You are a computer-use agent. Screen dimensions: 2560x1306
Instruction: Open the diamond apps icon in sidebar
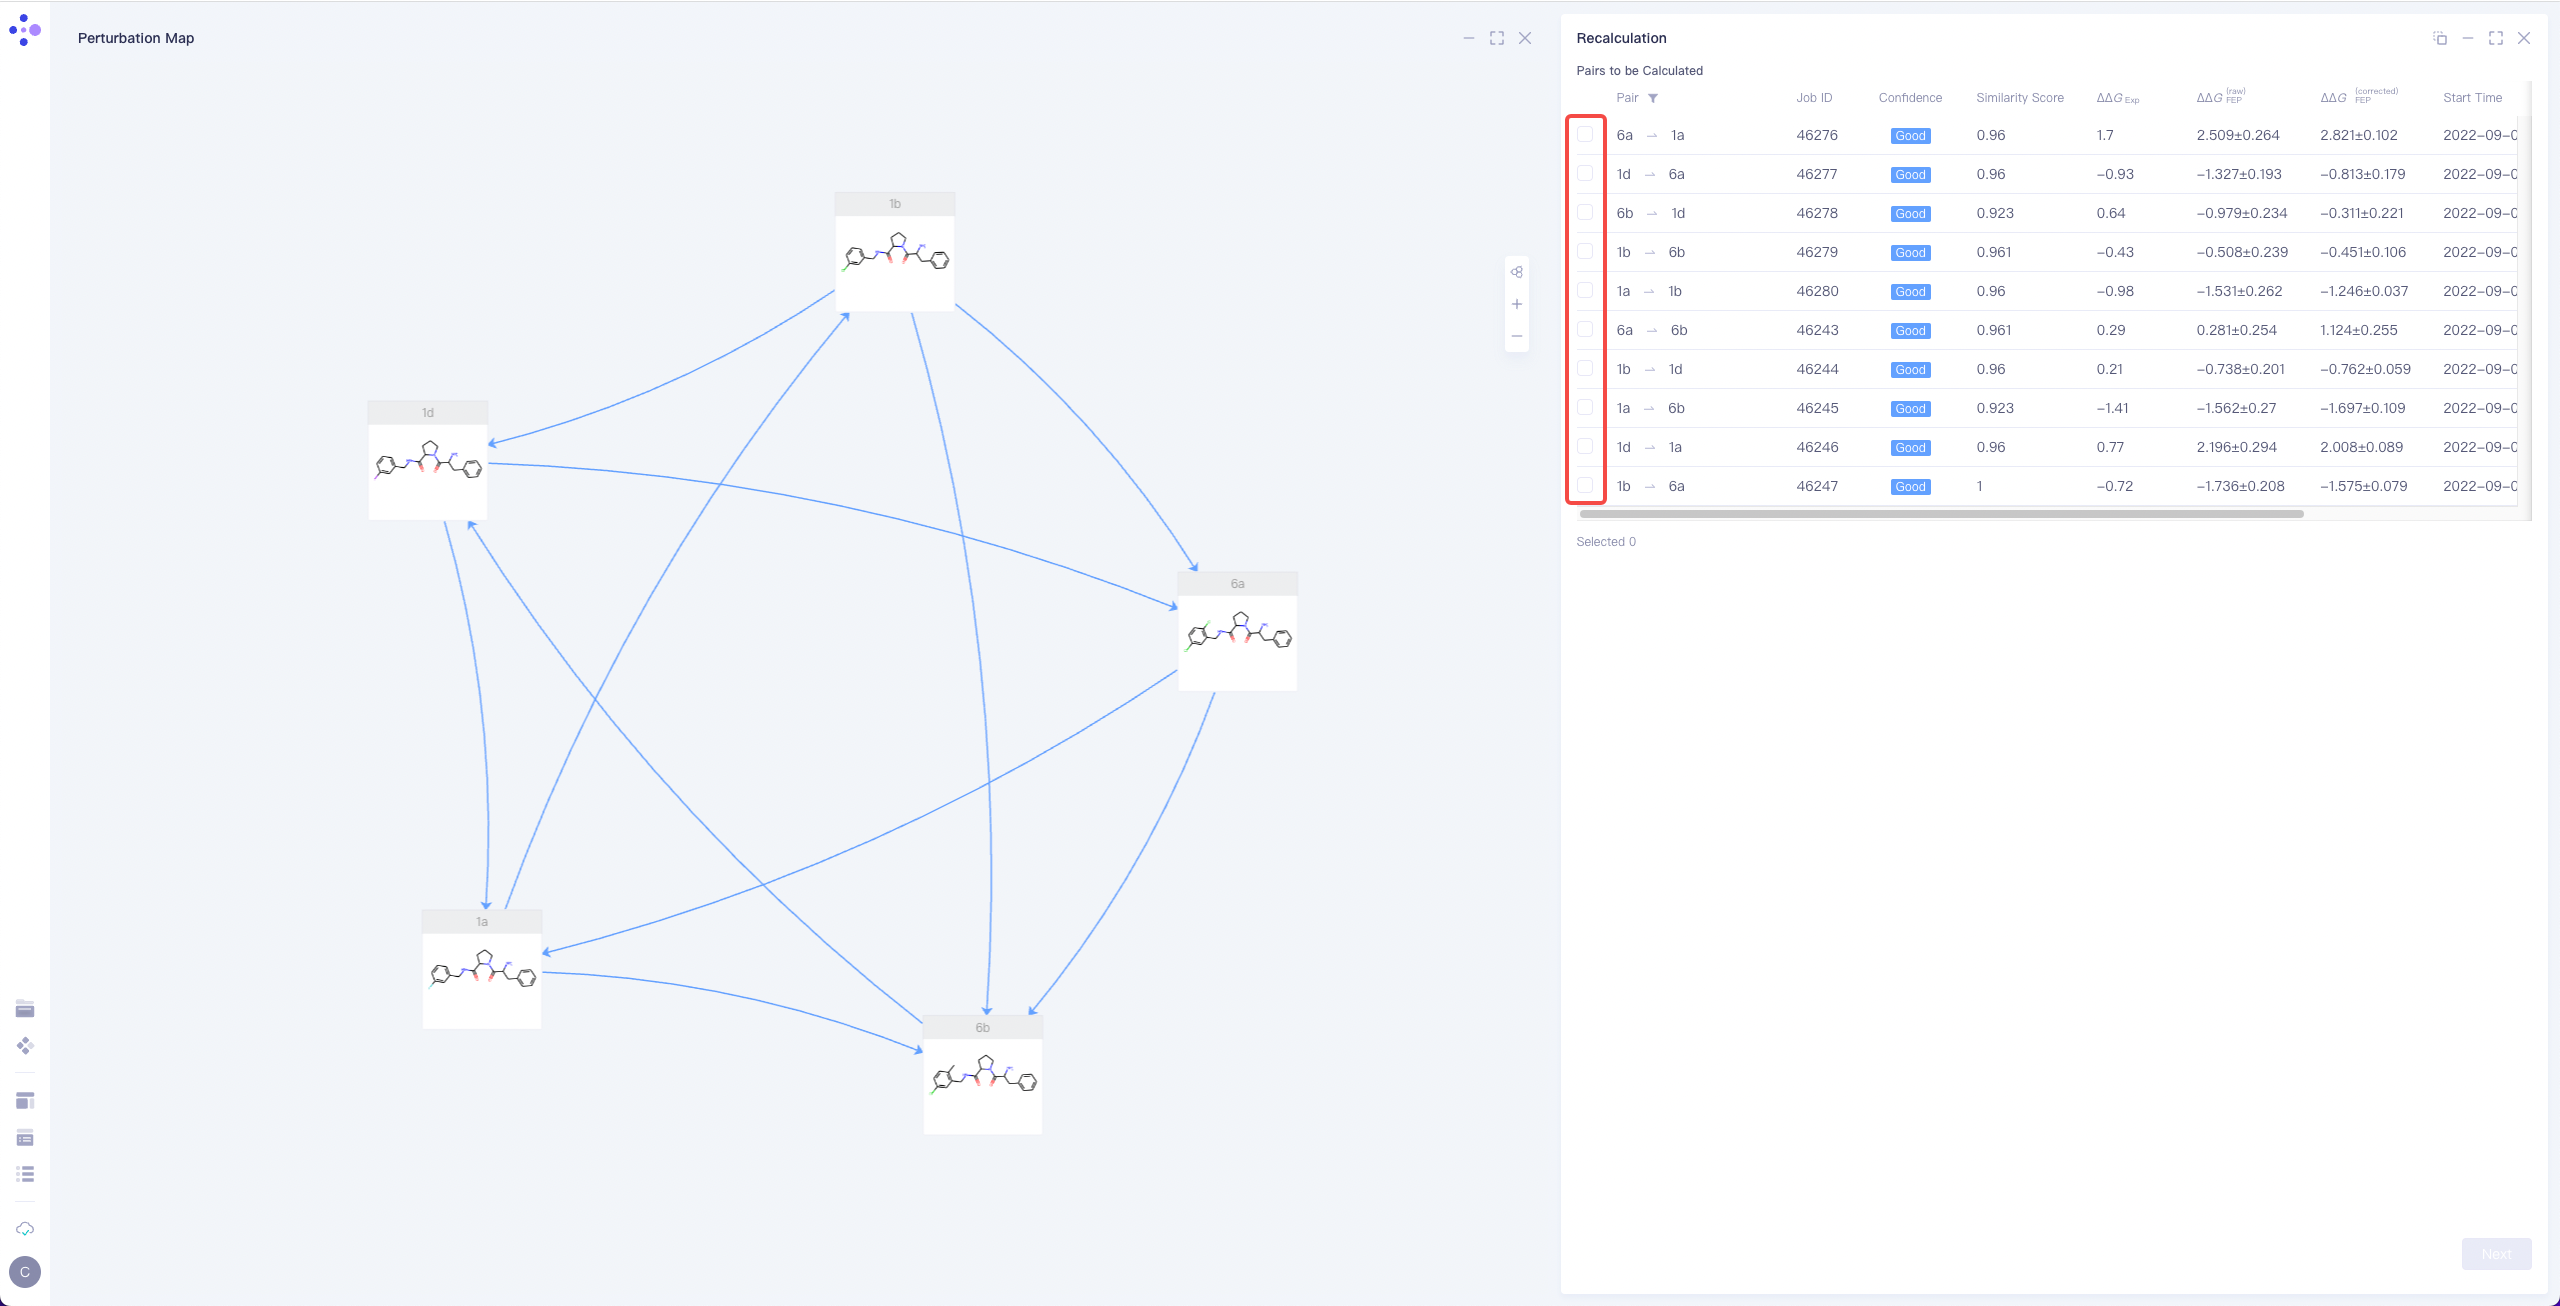[25, 1046]
